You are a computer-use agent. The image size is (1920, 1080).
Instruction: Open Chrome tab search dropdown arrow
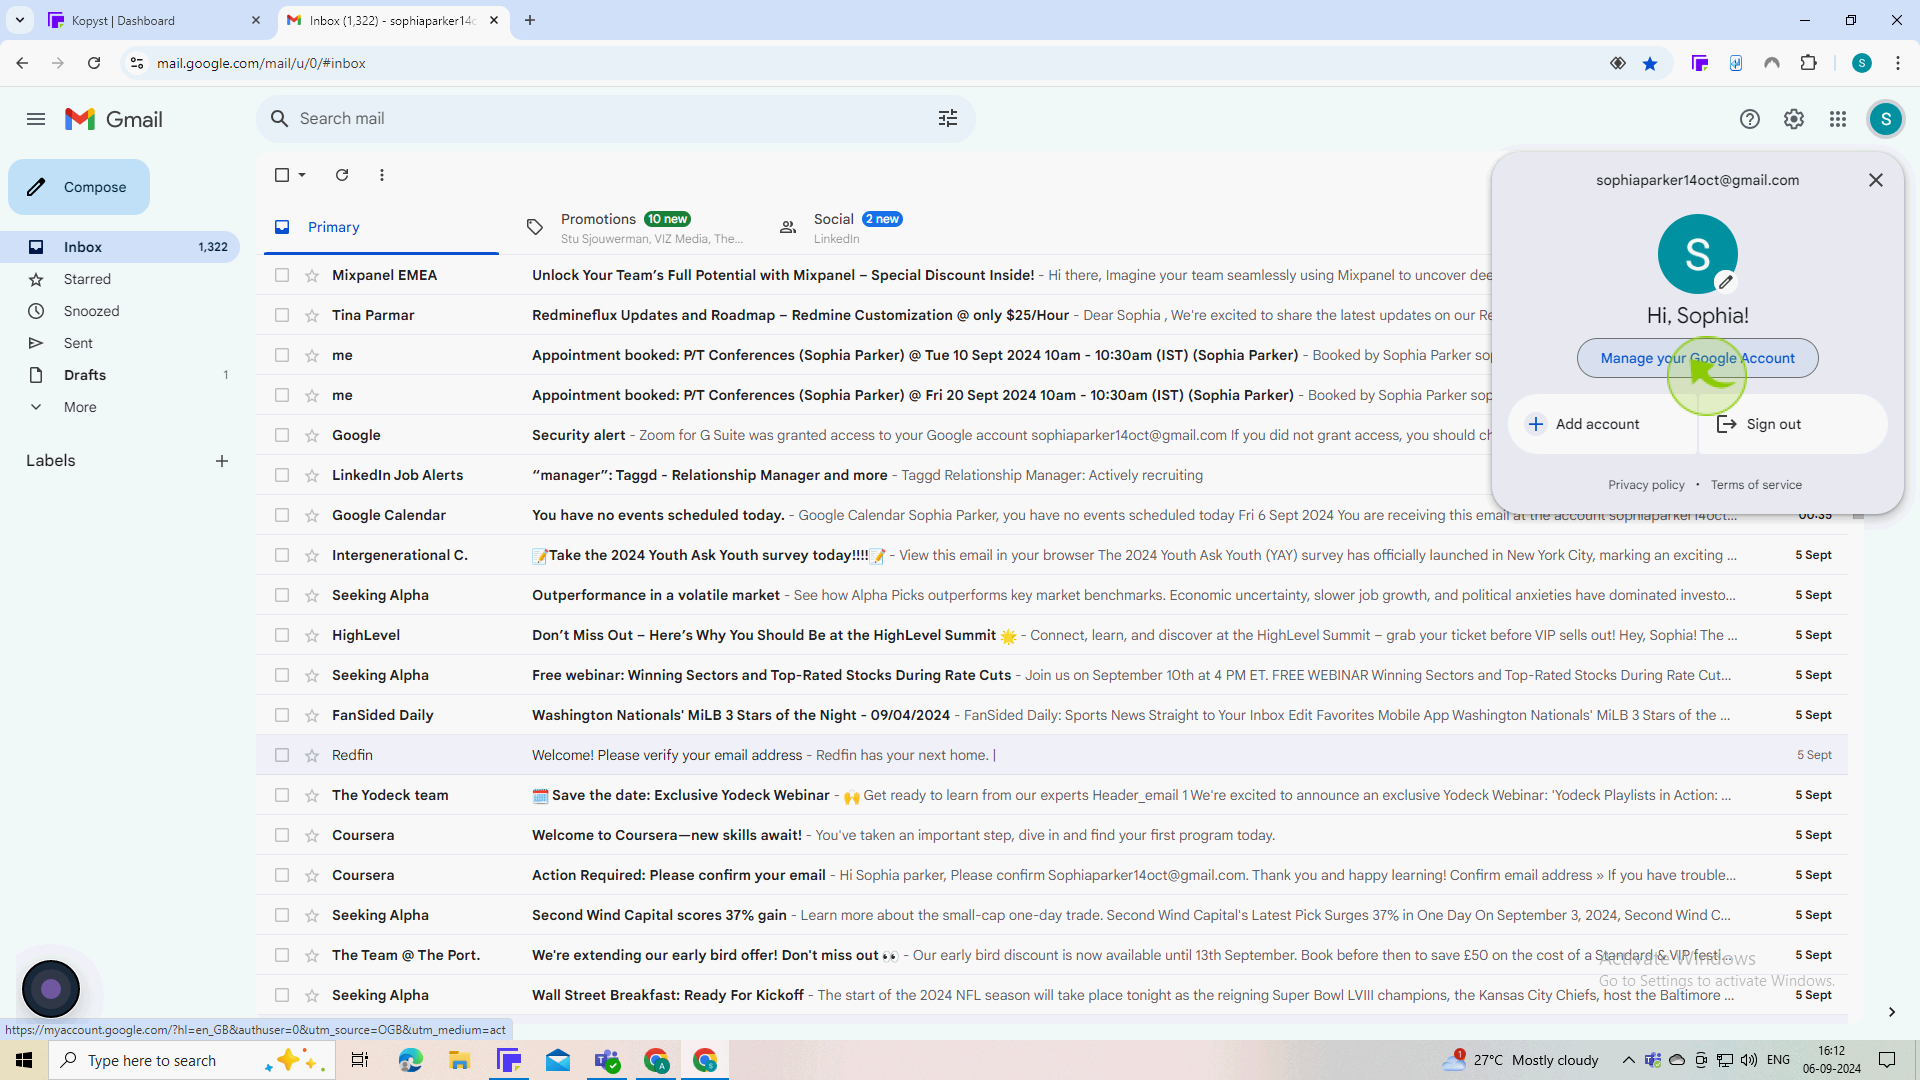click(20, 20)
